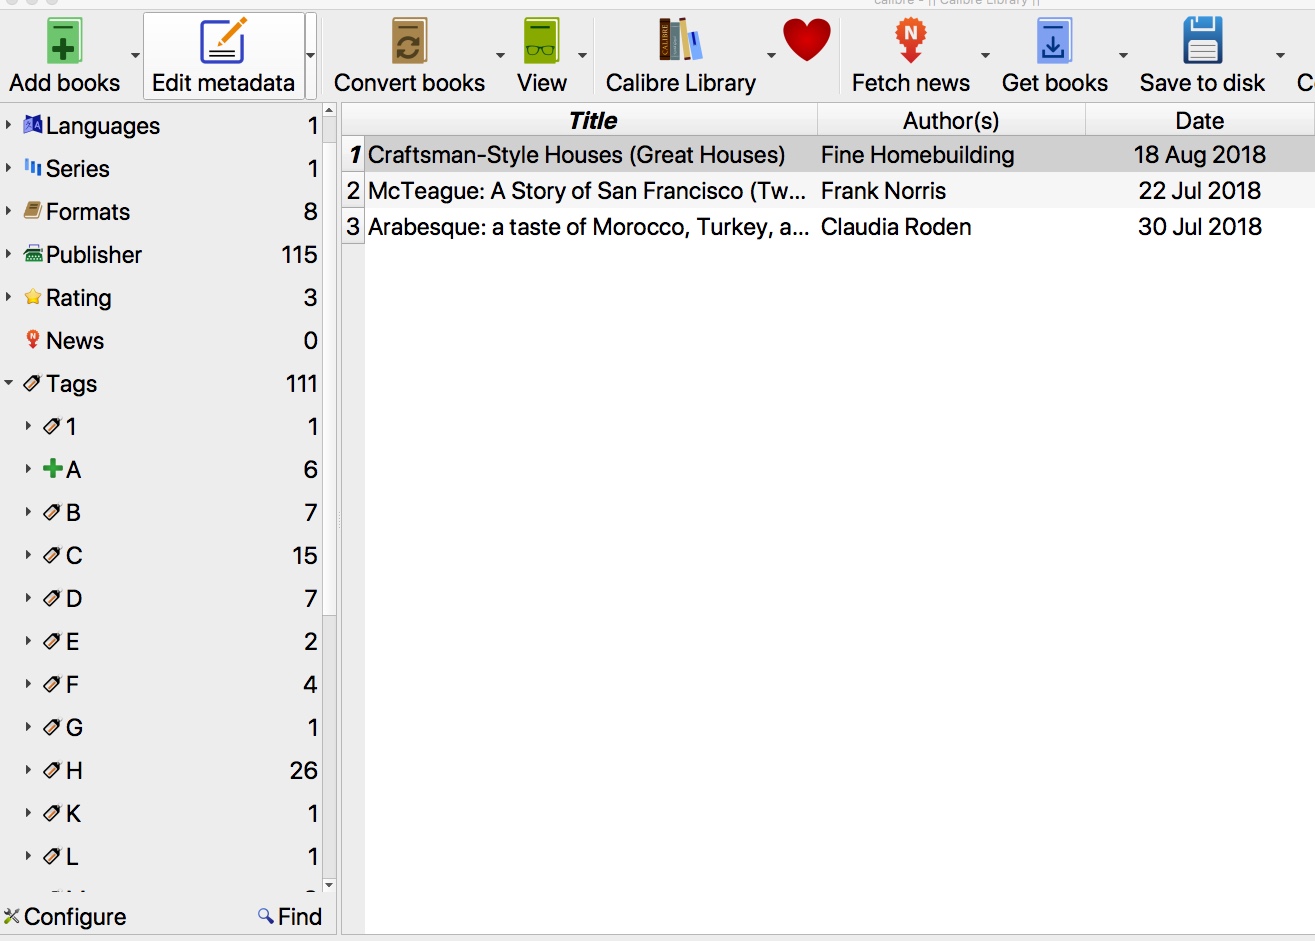Viewport: 1315px width, 941px height.
Task: Click the Save to disk icon
Action: [1202, 41]
